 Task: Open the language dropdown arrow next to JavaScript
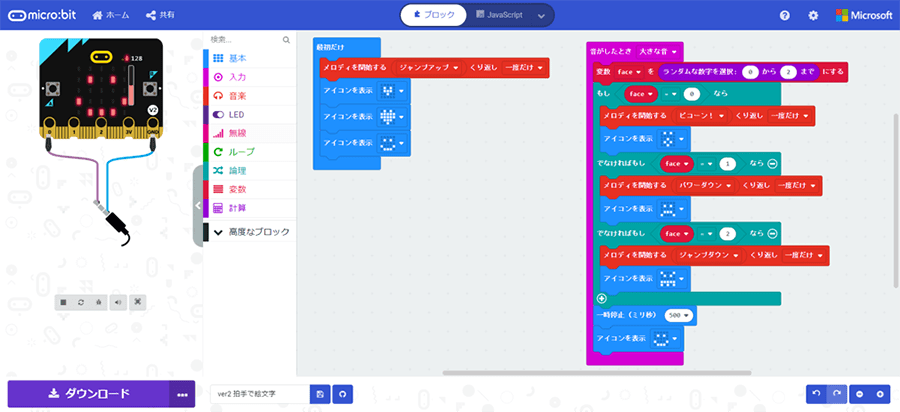(x=541, y=16)
